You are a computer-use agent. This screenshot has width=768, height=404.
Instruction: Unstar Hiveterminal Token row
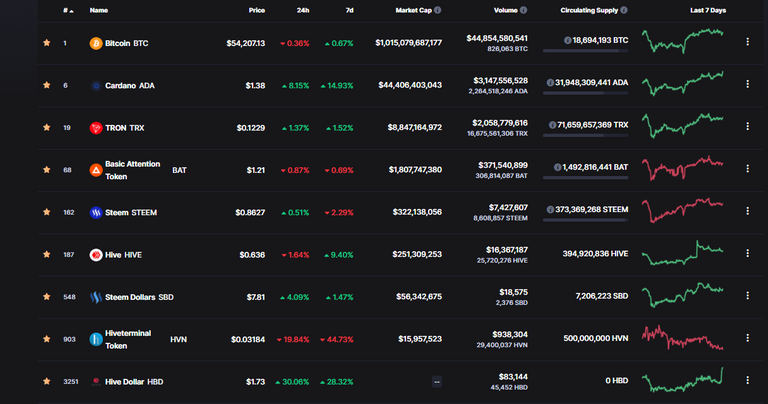click(x=47, y=339)
